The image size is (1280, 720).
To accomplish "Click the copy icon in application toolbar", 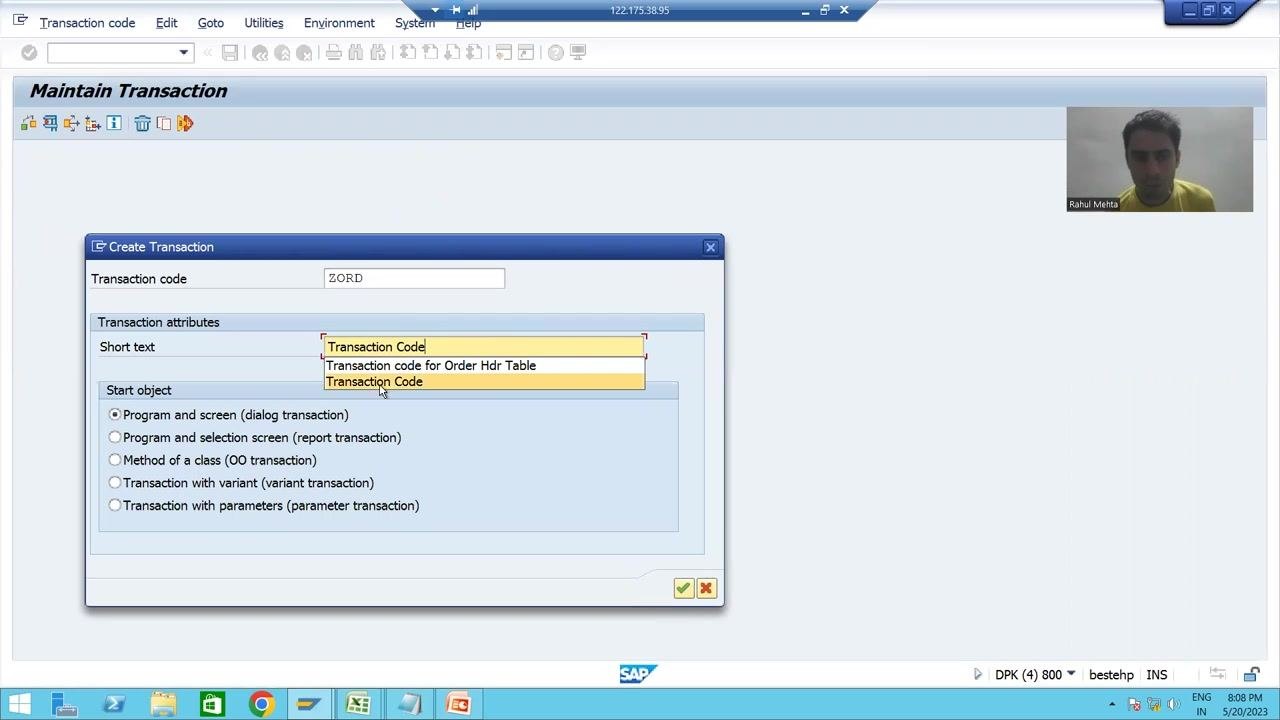I will [x=164, y=123].
